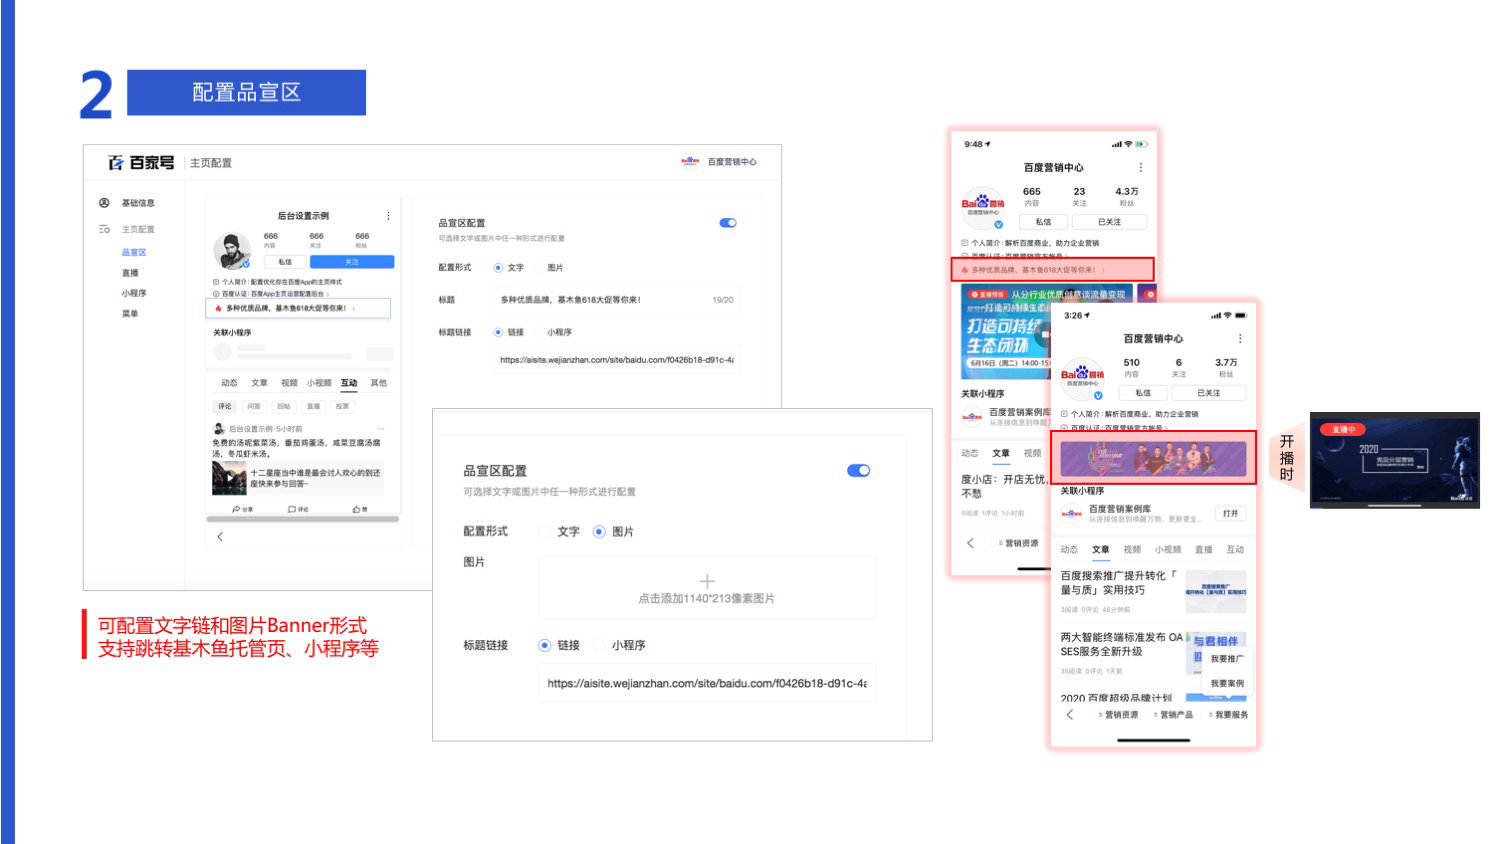Viewport: 1500px width, 844px height.
Task: Click 百度营销中心 account at top right
Action: 719,161
